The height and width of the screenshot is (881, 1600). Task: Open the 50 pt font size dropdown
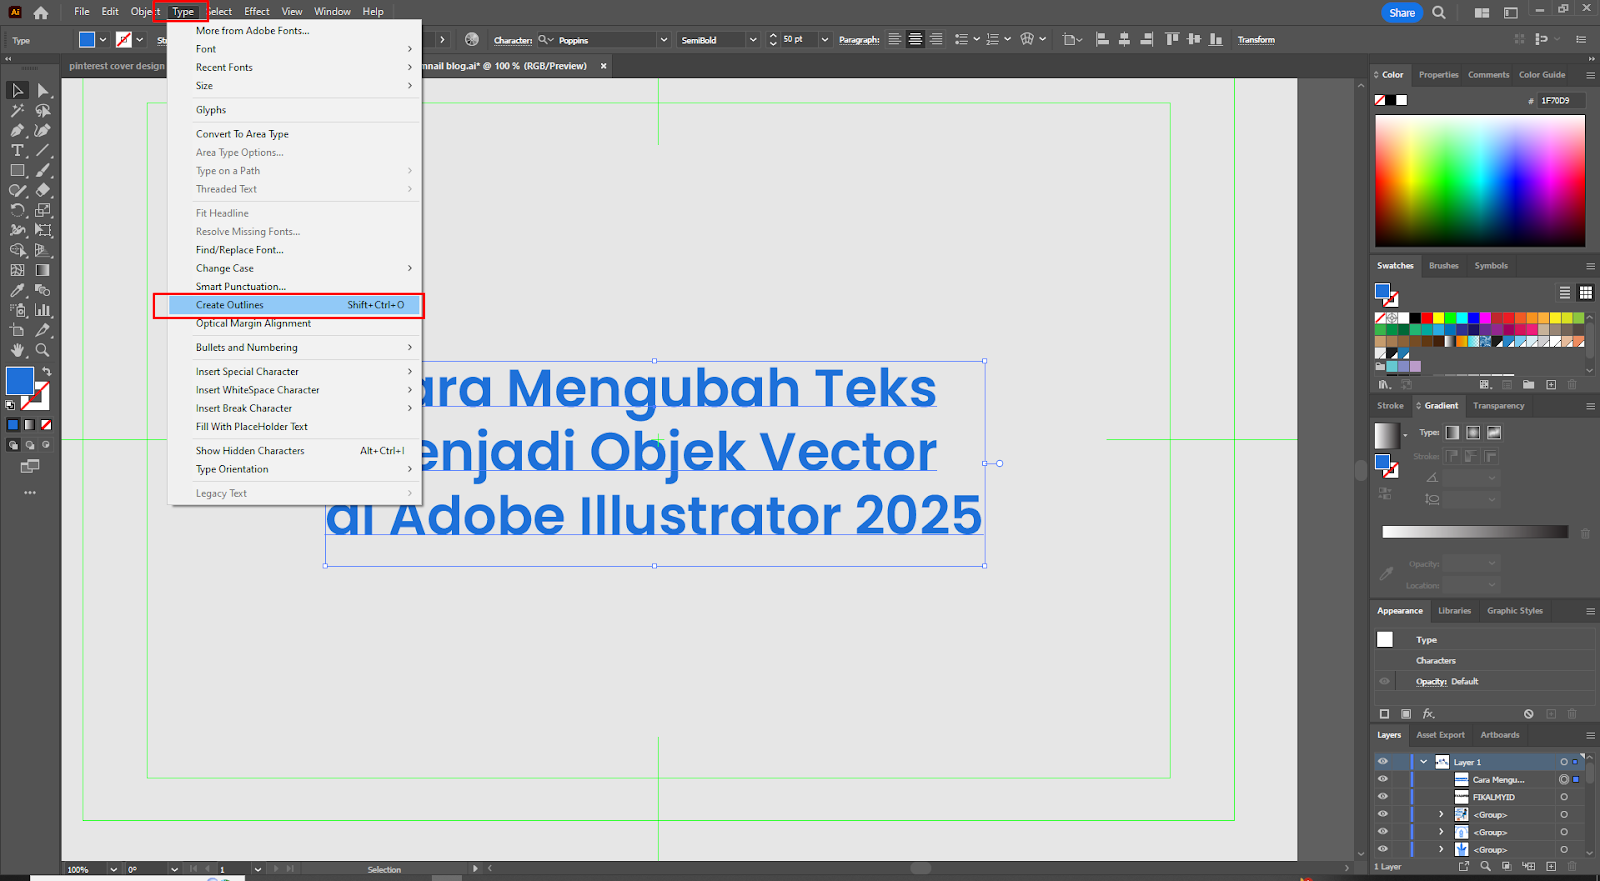tap(825, 40)
